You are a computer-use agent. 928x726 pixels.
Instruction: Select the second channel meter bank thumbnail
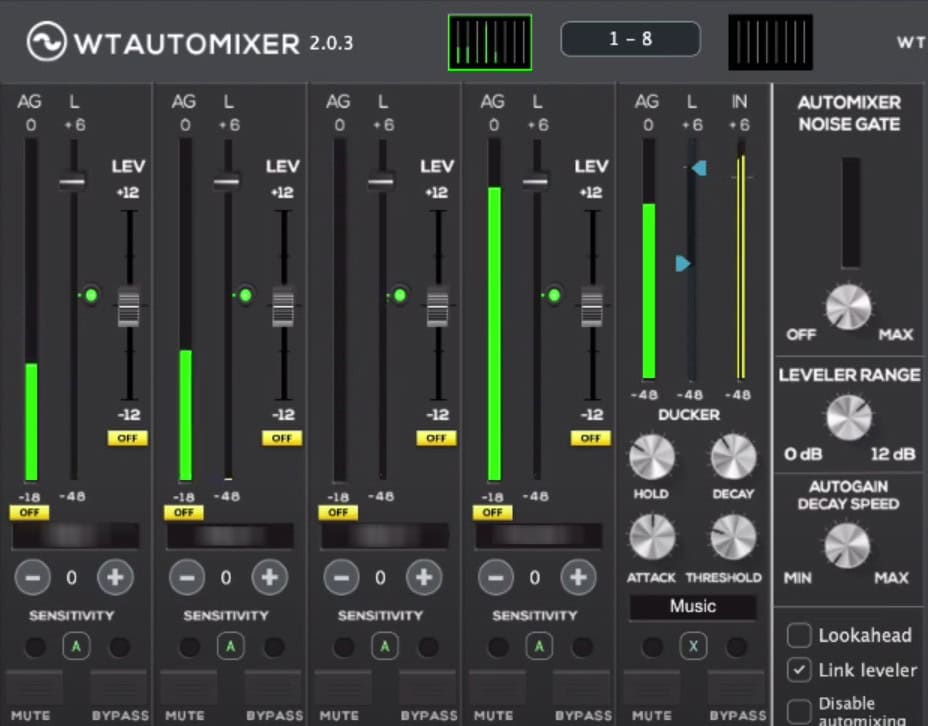click(x=769, y=42)
